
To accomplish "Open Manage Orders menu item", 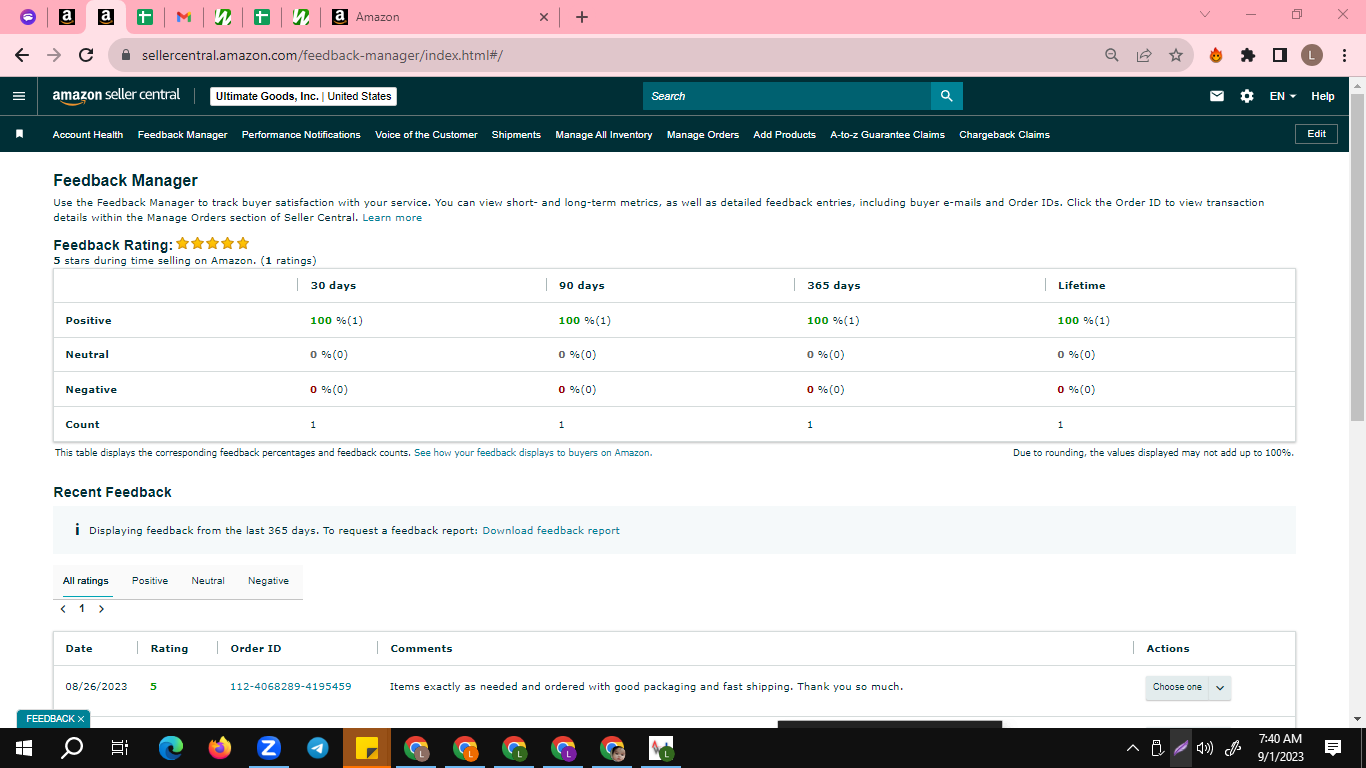I will [x=703, y=134].
